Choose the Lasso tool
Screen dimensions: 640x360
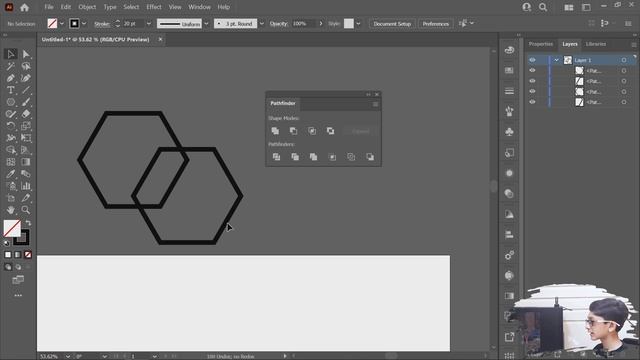click(x=26, y=66)
